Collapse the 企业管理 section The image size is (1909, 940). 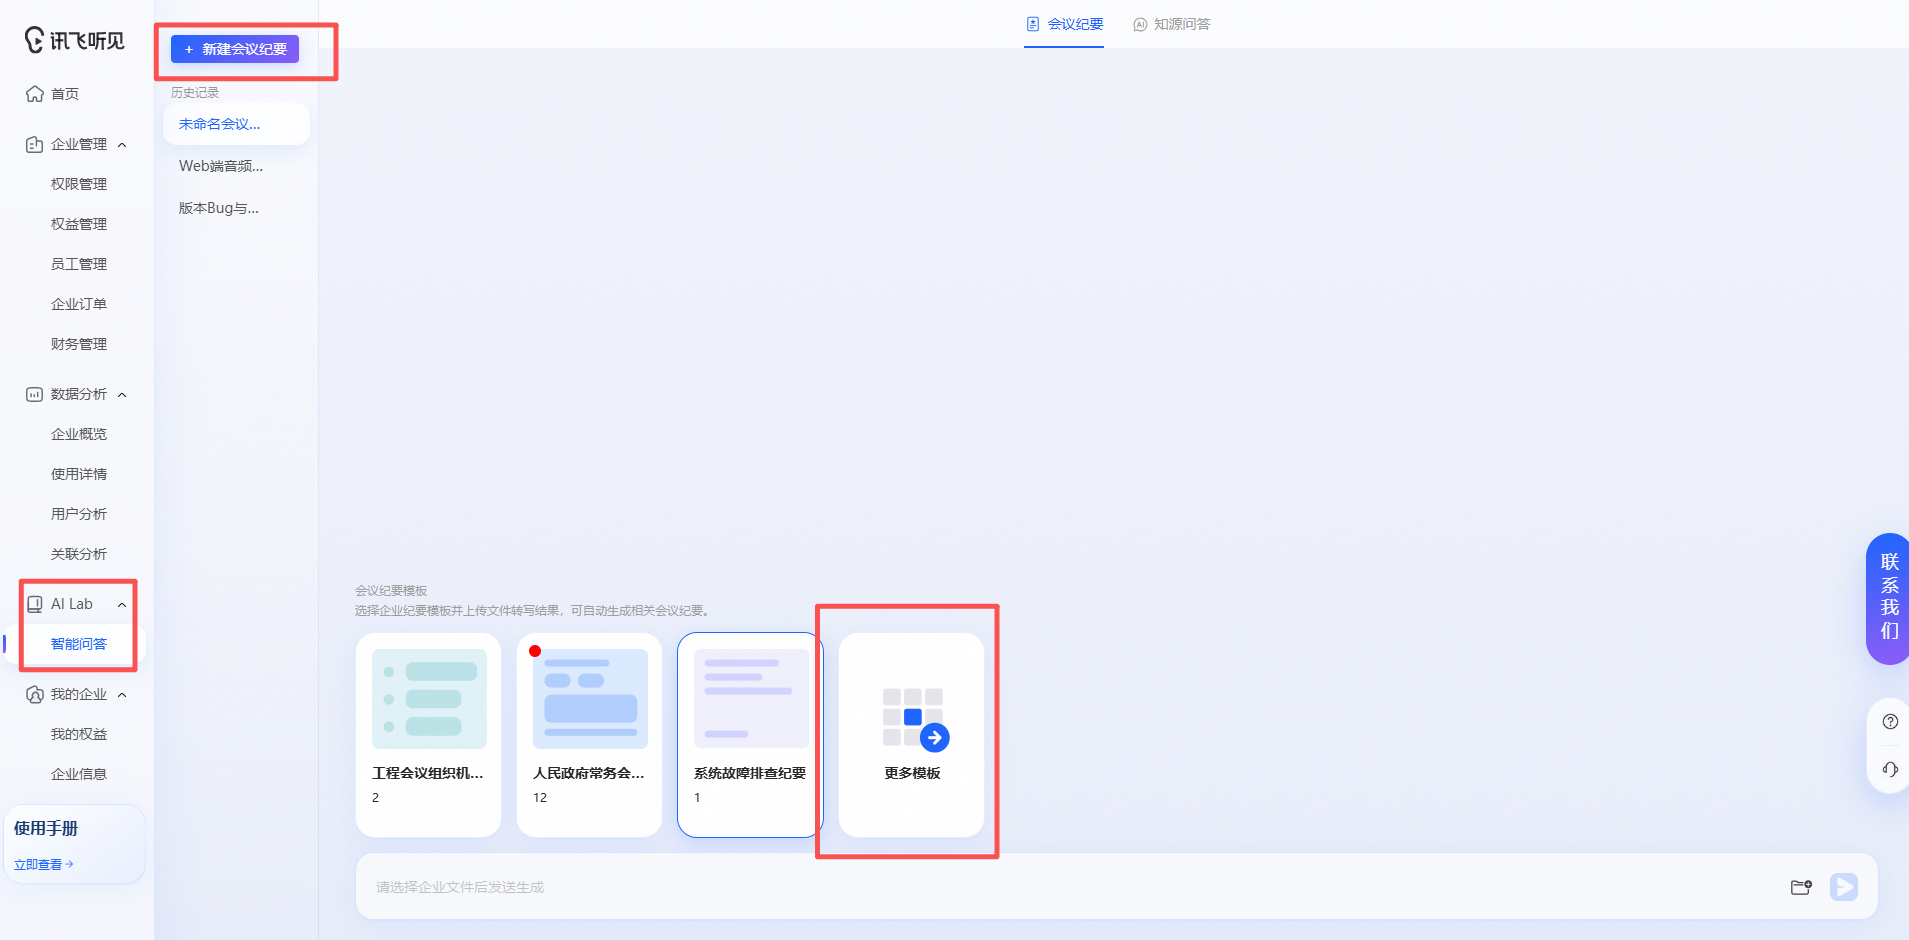[x=122, y=145]
